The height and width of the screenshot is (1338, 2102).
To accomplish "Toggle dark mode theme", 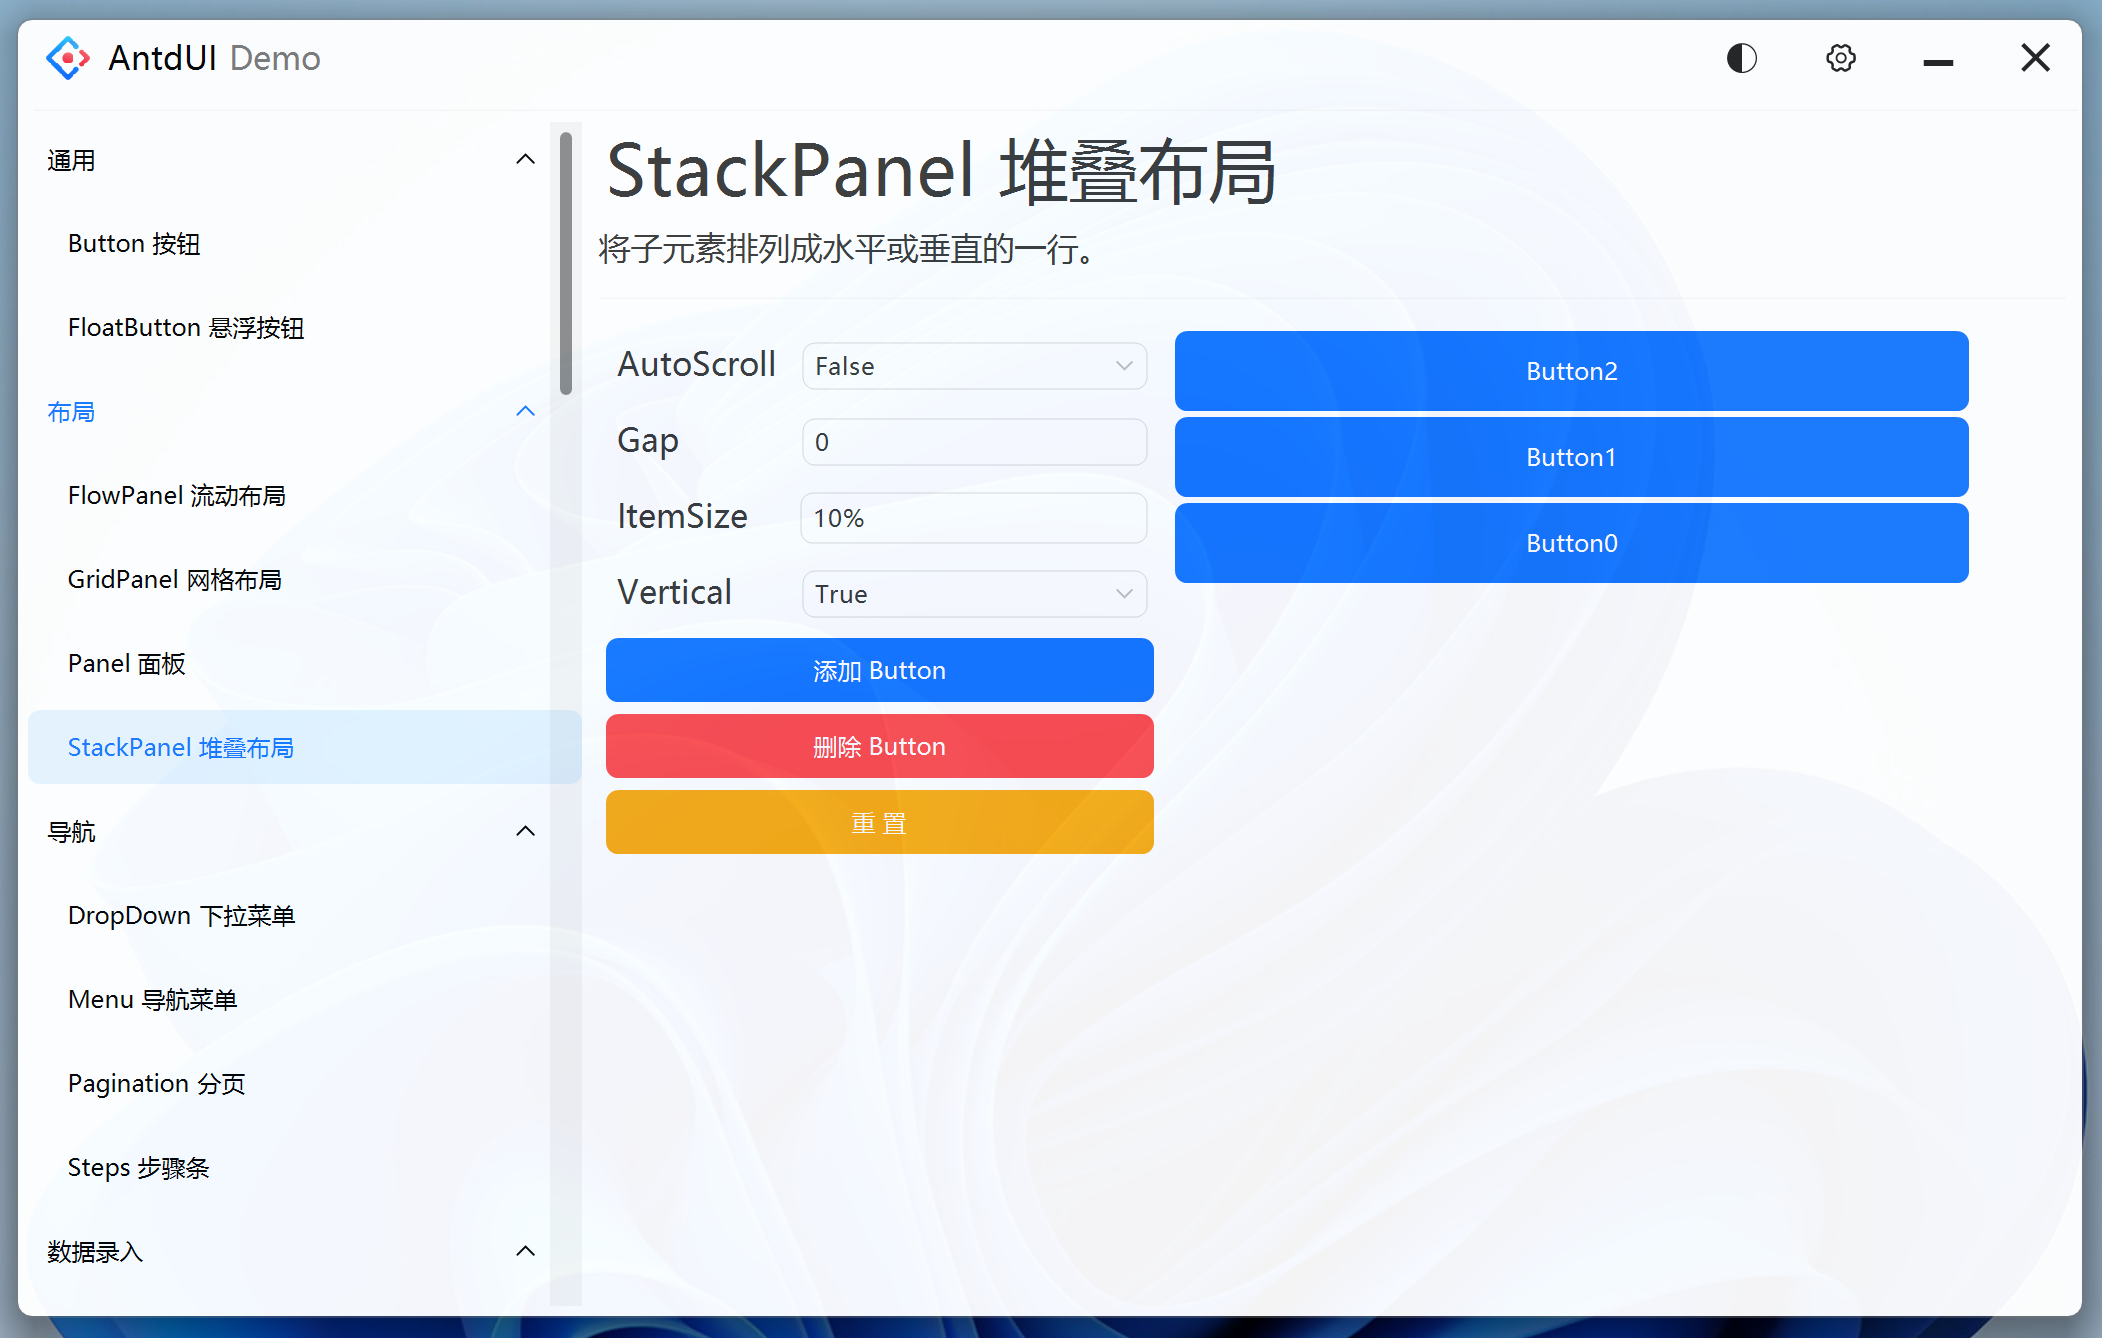I will pyautogui.click(x=1741, y=58).
